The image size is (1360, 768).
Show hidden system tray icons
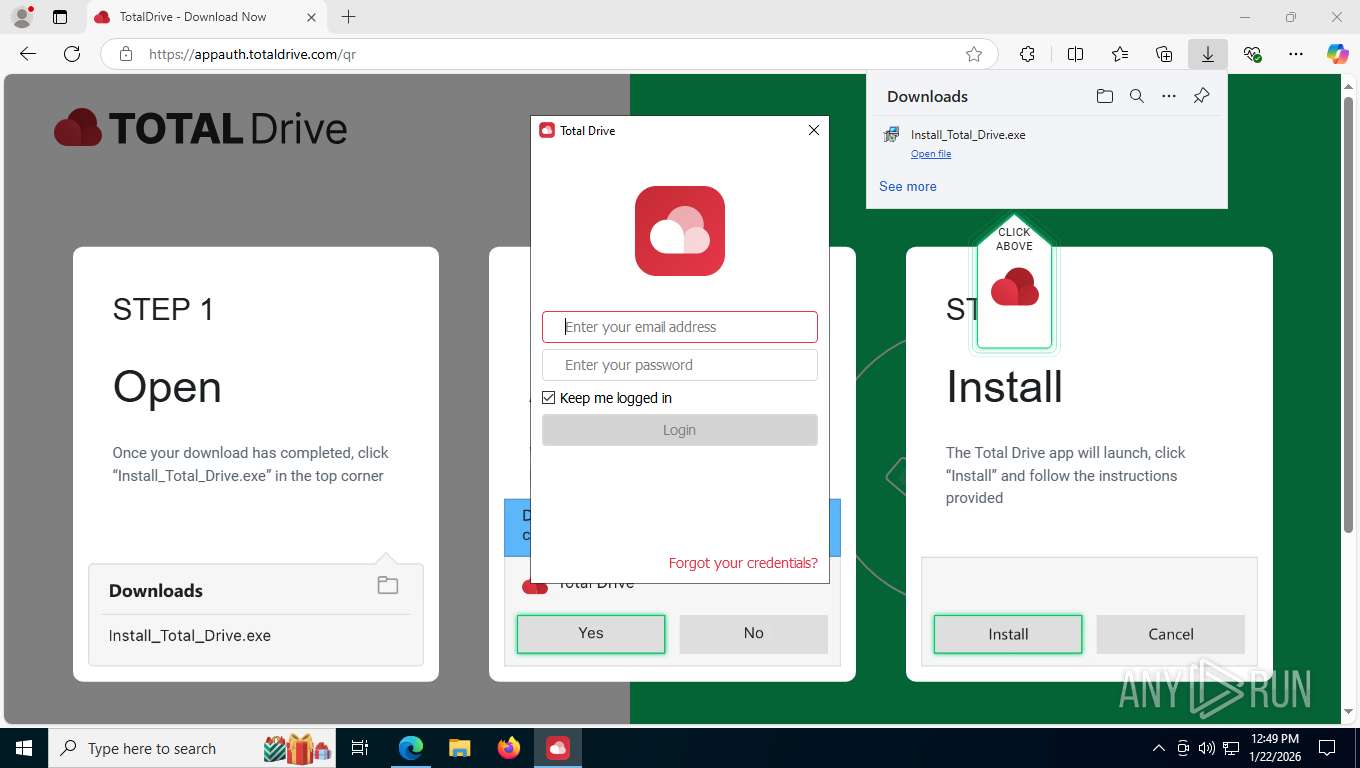click(x=1159, y=748)
